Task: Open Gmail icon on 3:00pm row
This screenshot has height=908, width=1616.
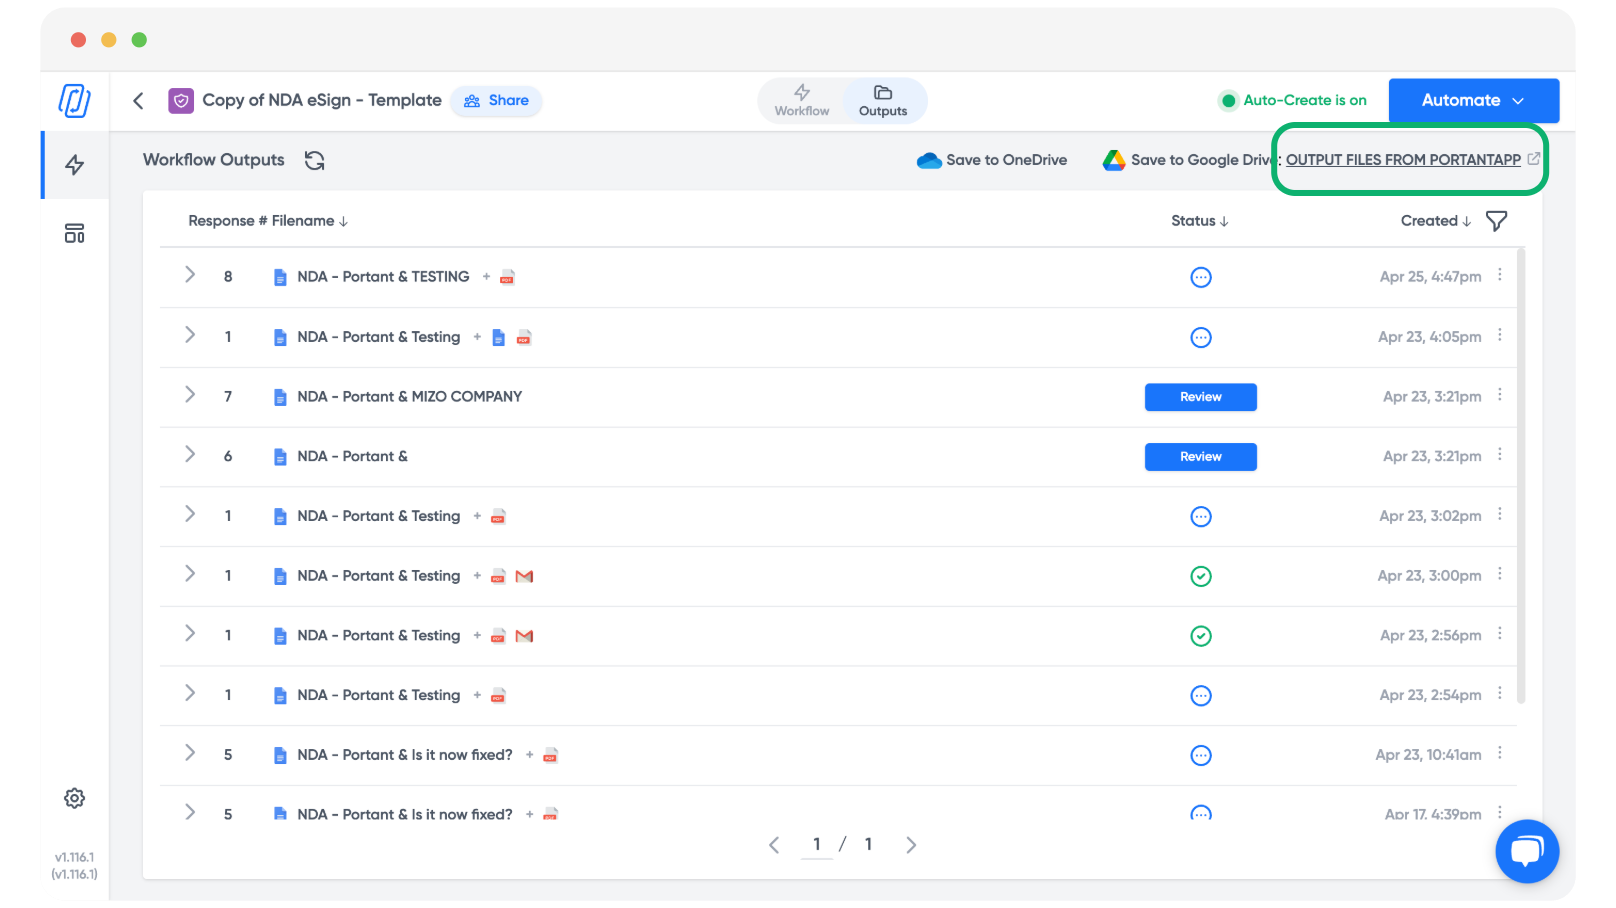Action: coord(524,576)
